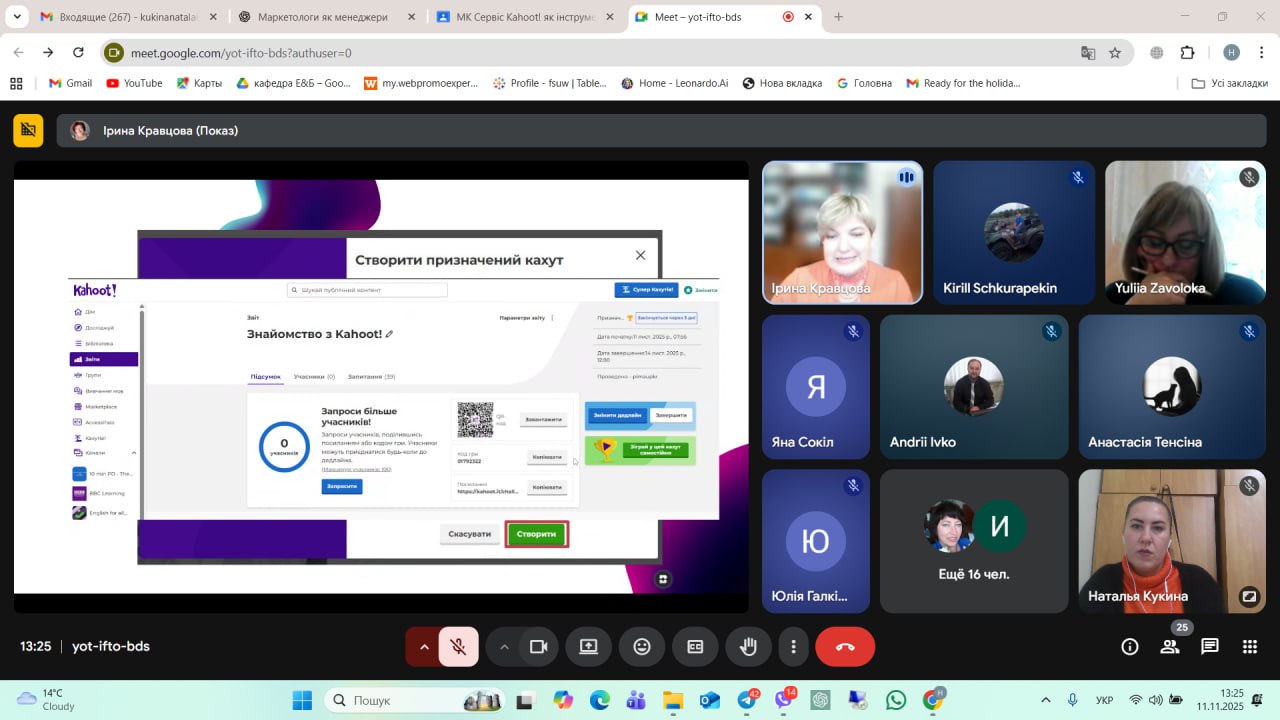Raise your hand in the meeting

coord(748,647)
